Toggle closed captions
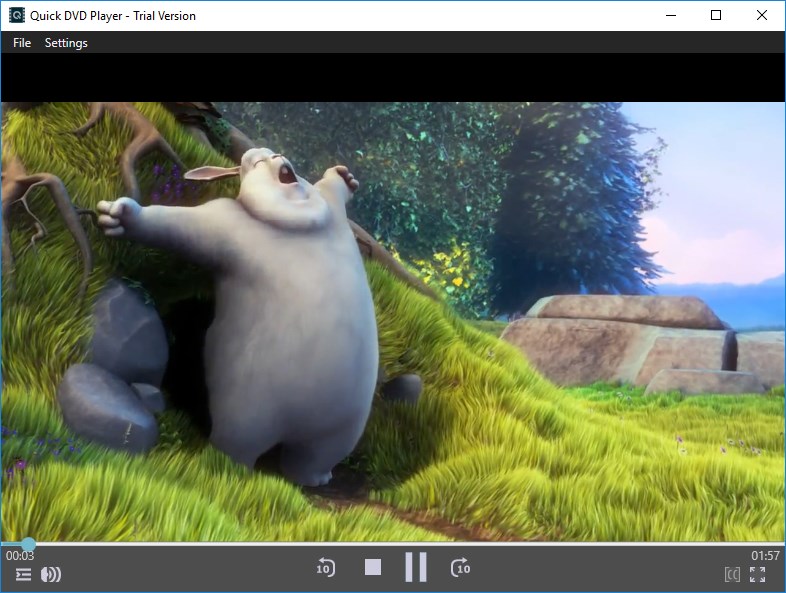 click(x=732, y=574)
